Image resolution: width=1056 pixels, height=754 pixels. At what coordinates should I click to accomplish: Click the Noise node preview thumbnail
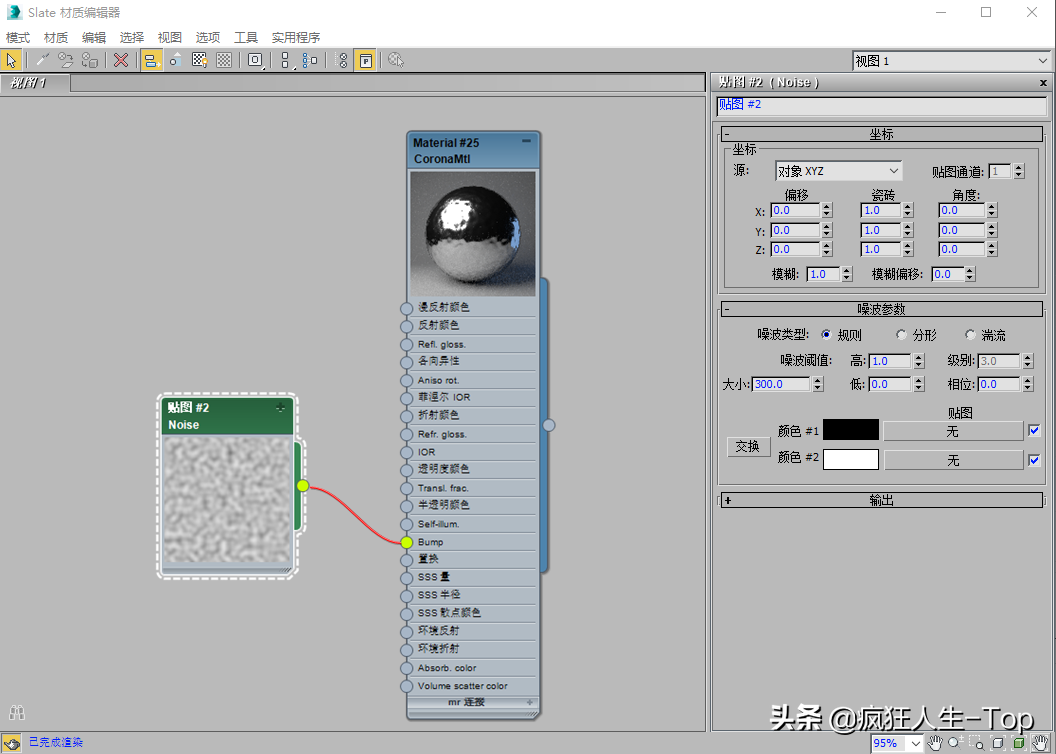tap(228, 500)
